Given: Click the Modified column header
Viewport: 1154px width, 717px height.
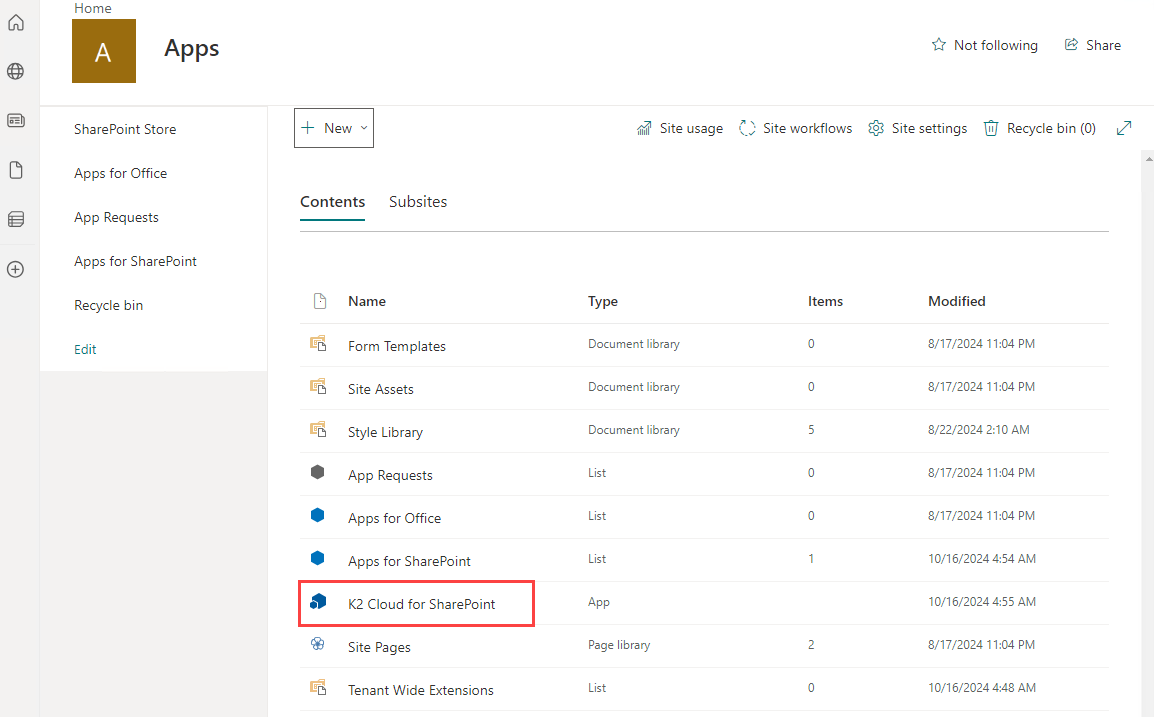Looking at the screenshot, I should coord(957,301).
